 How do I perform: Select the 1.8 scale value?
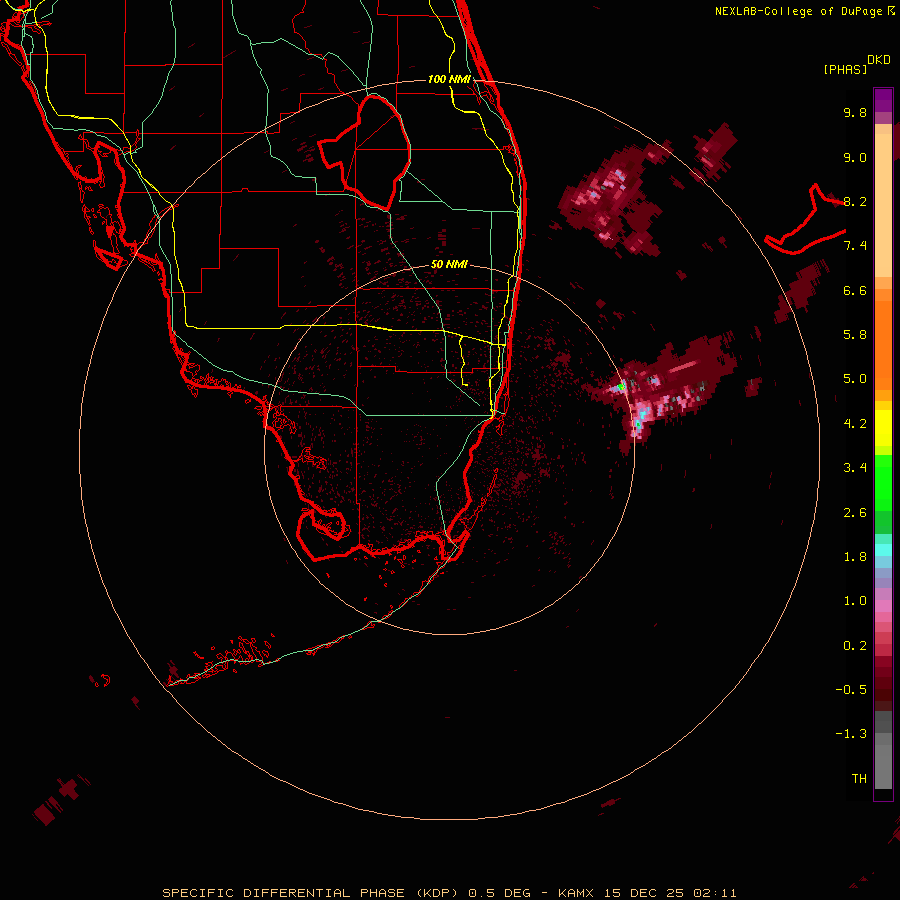855,557
